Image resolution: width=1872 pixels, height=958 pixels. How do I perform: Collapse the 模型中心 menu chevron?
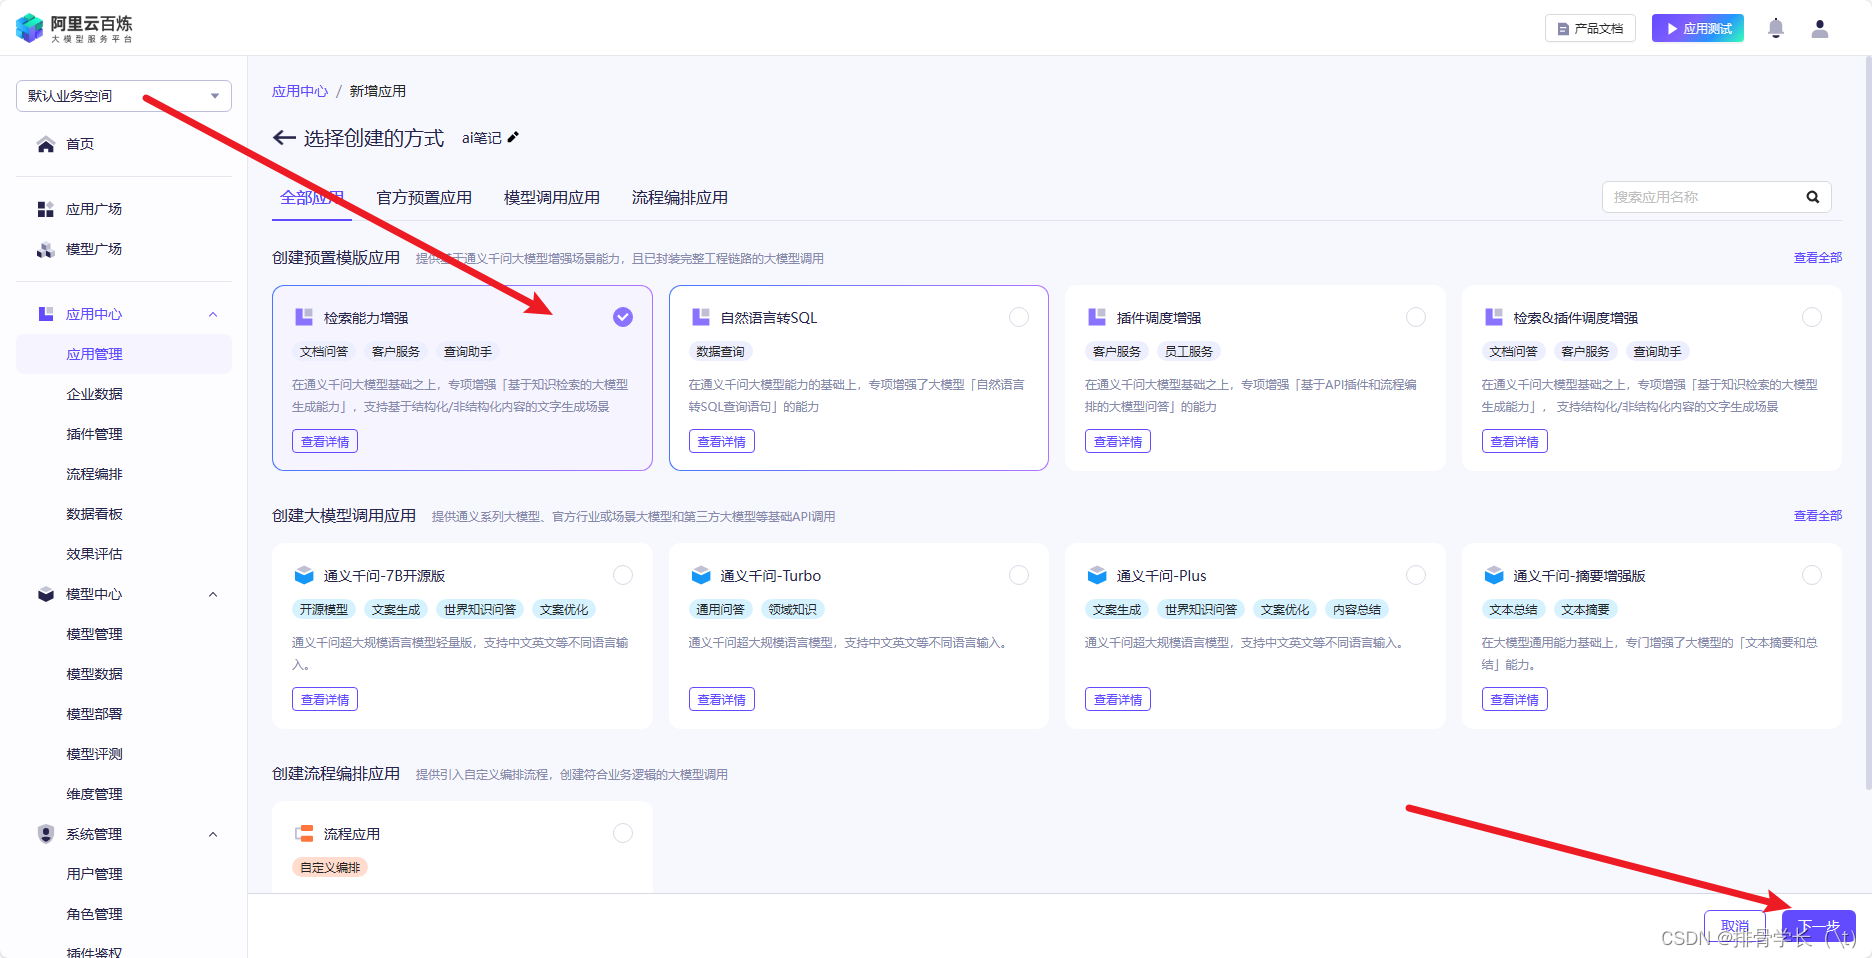213,594
